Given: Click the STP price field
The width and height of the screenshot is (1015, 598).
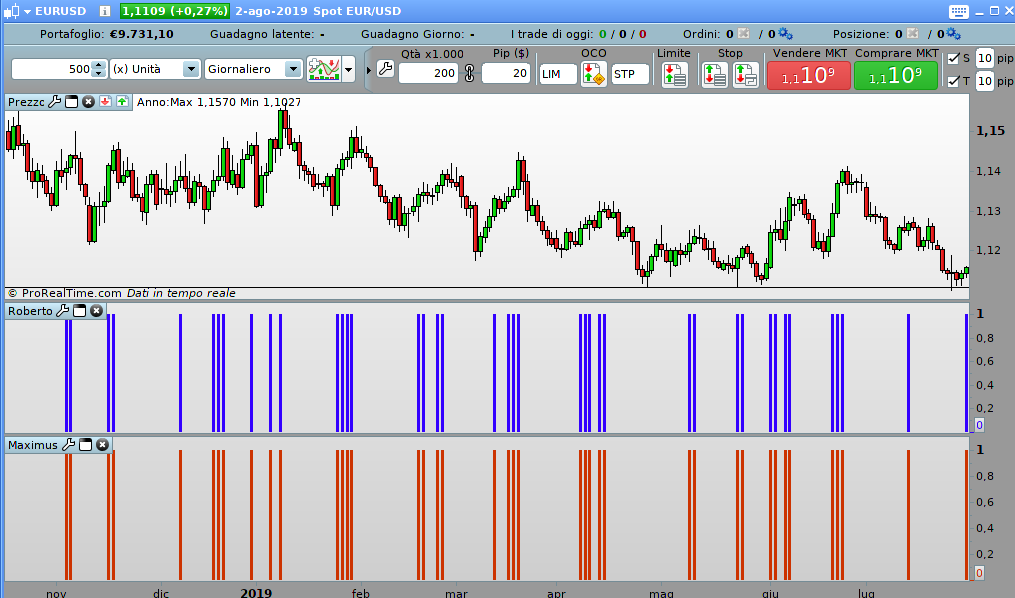Looking at the screenshot, I should pos(630,74).
